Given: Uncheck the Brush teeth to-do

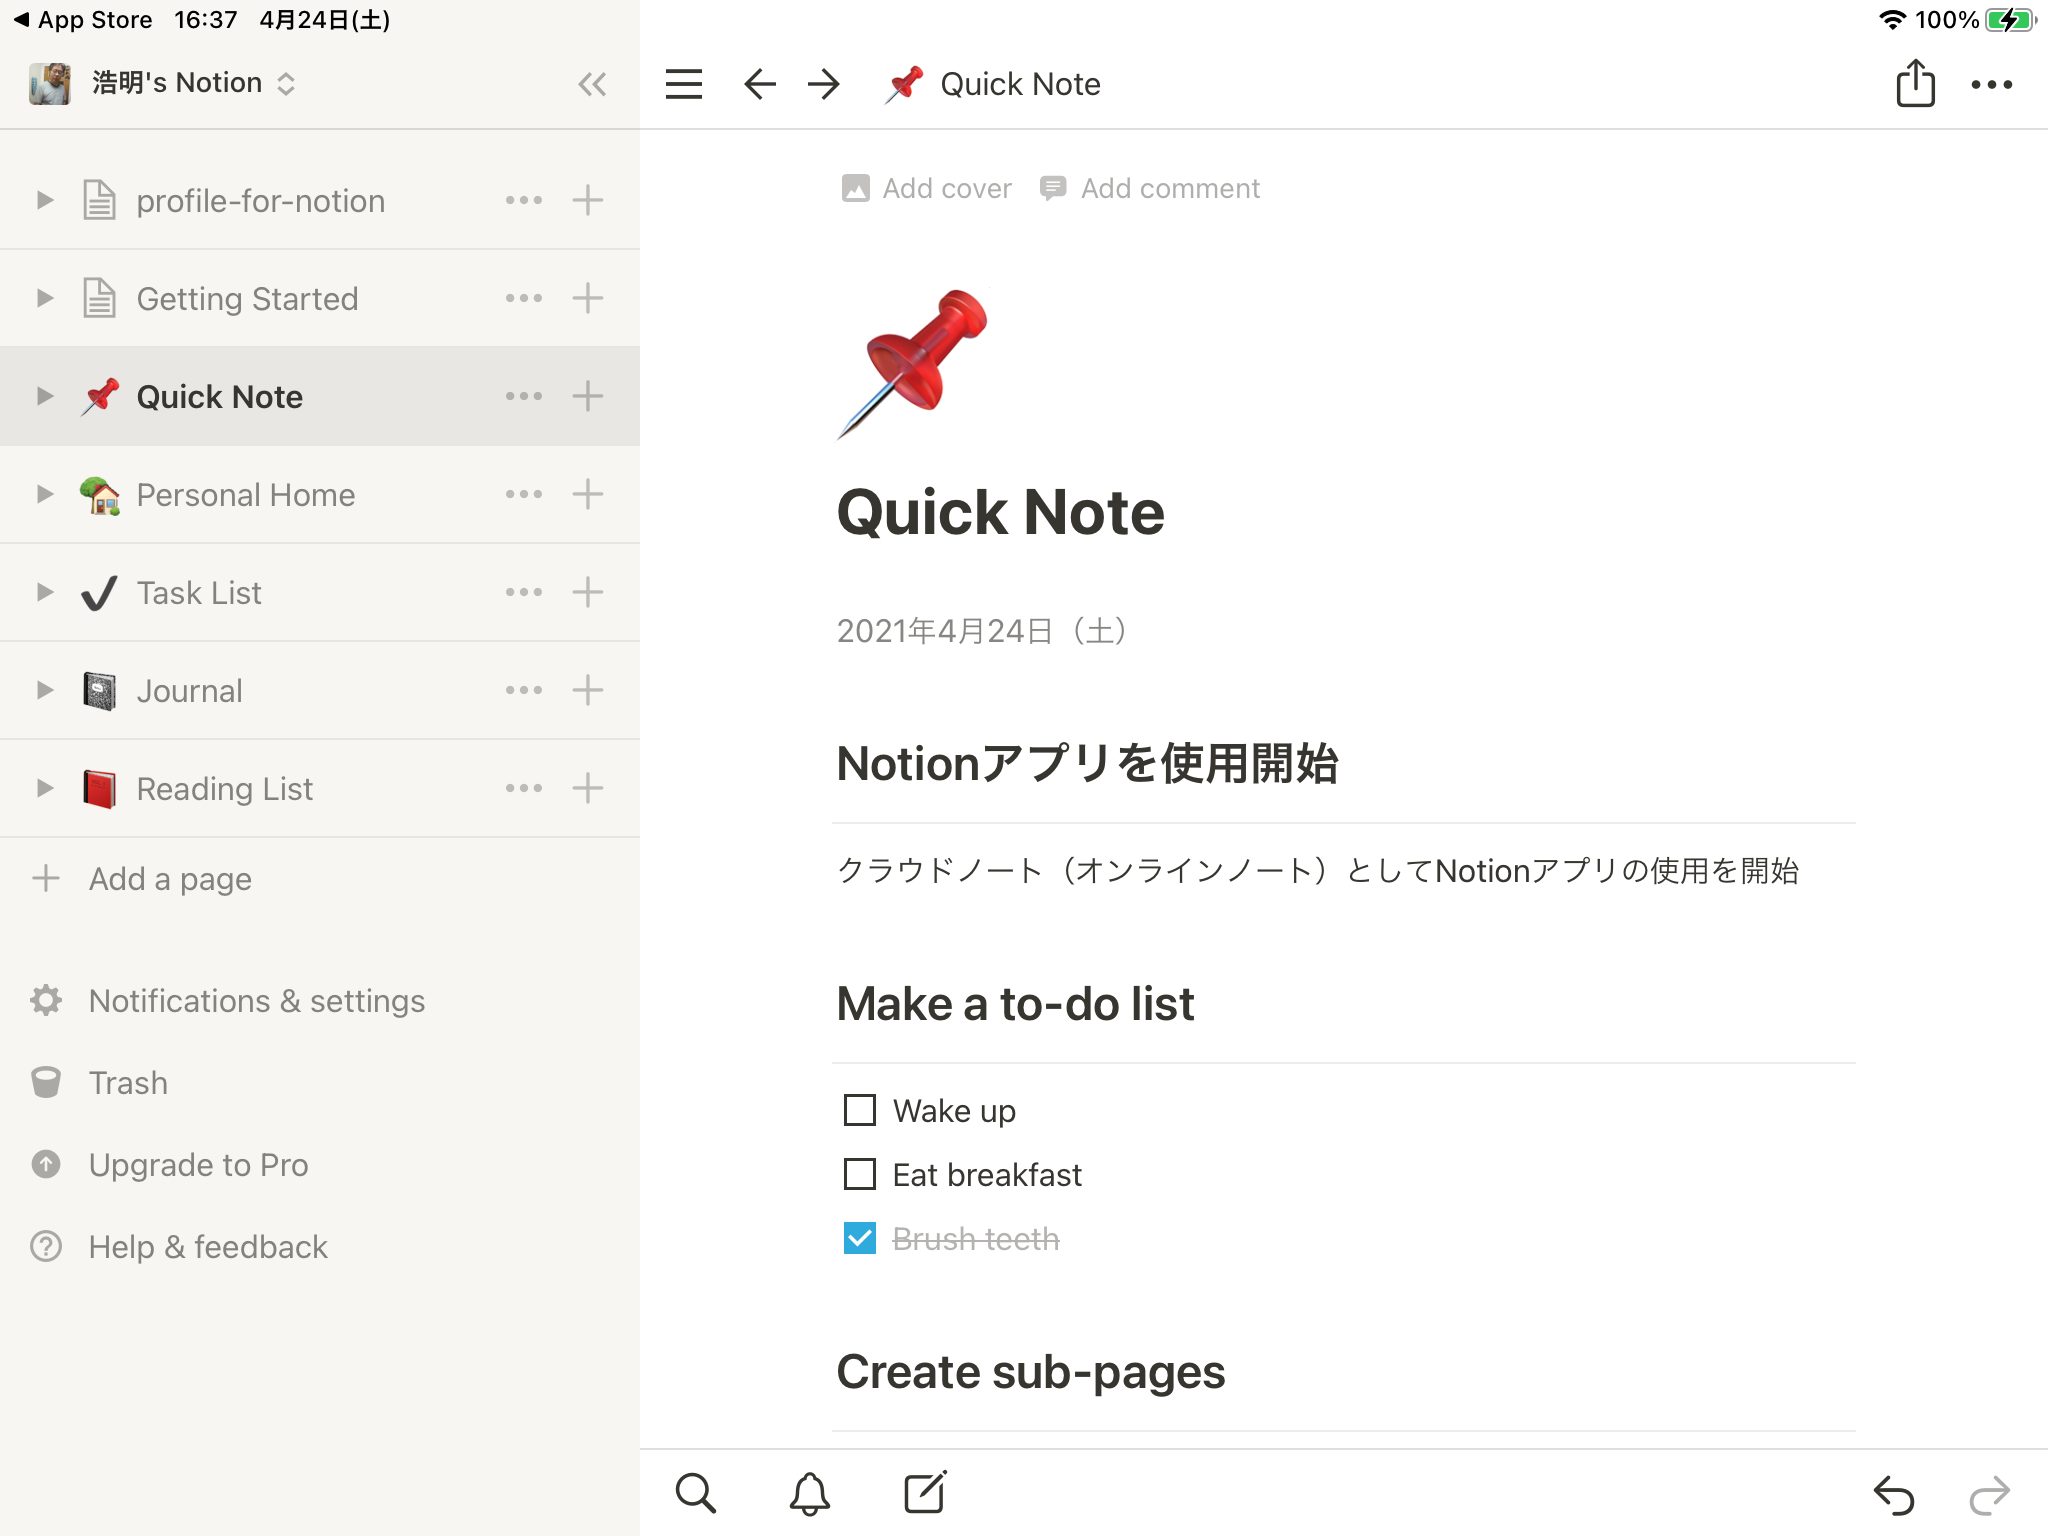Looking at the screenshot, I should pyautogui.click(x=860, y=1238).
